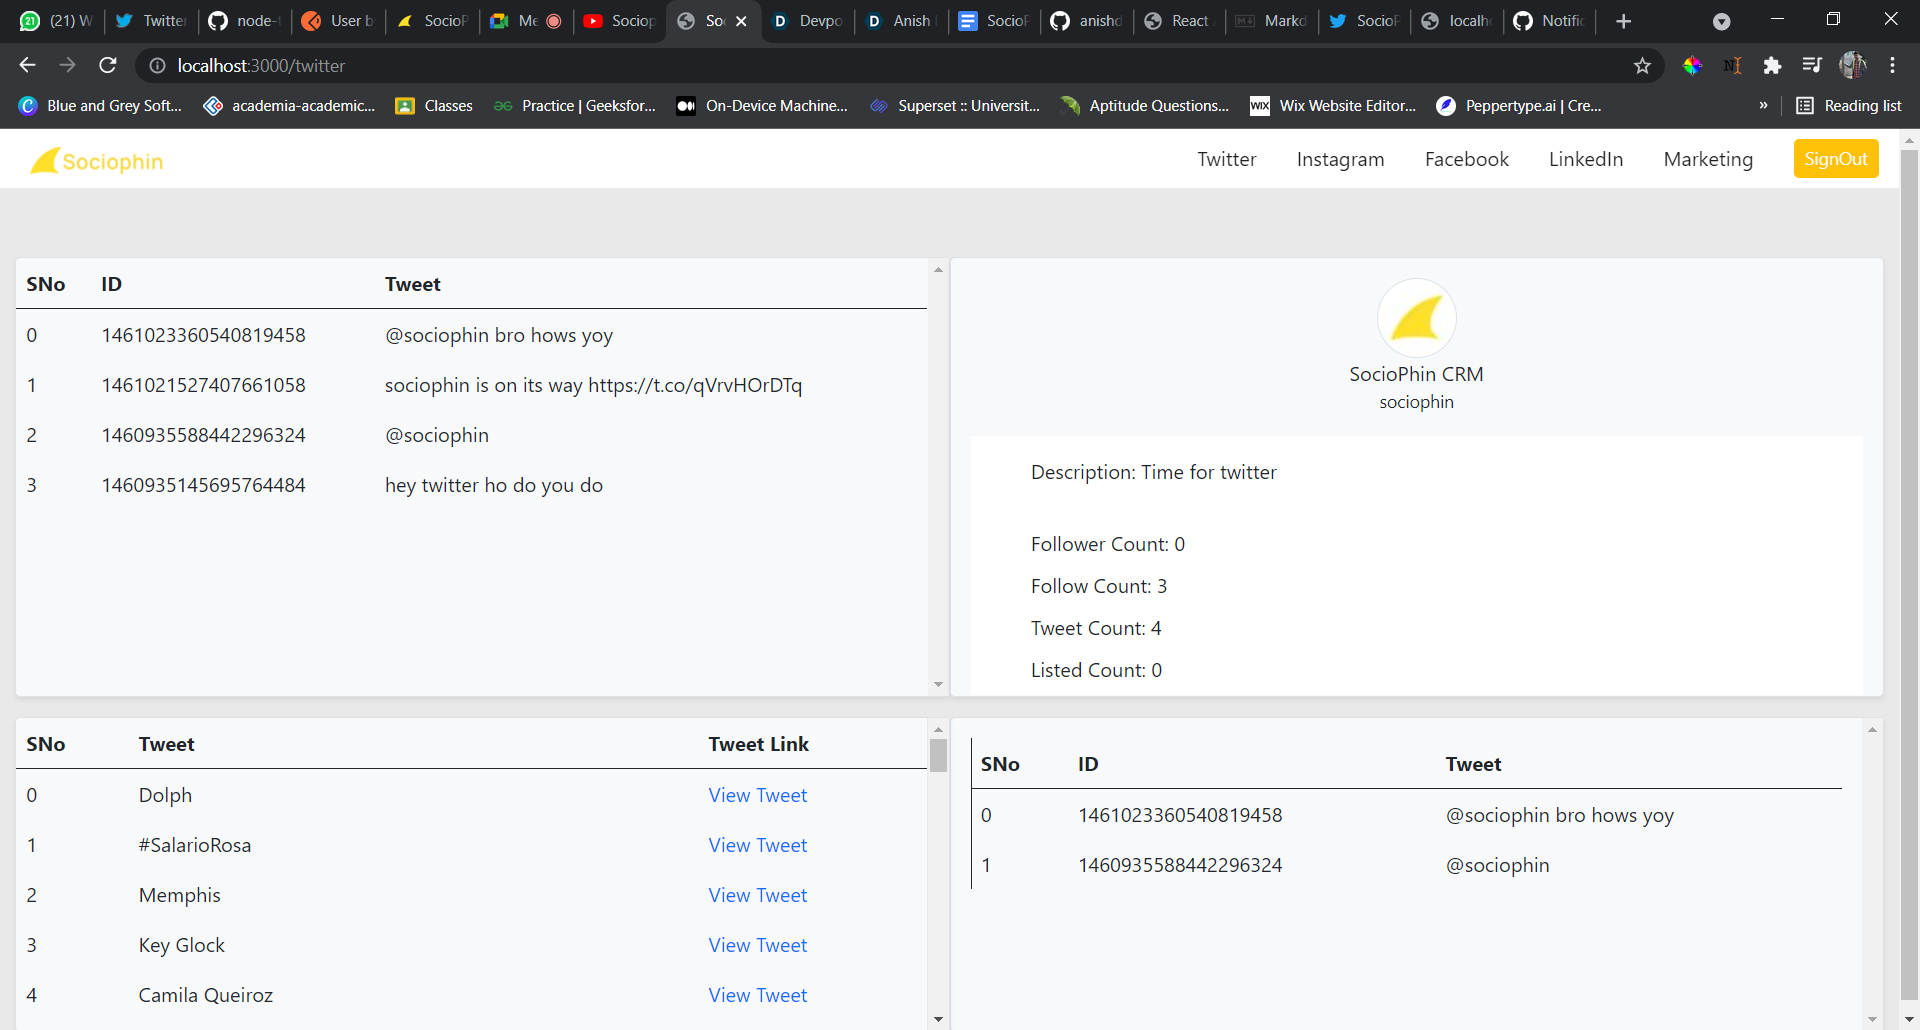This screenshot has height=1030, width=1920.
Task: Open View Tweet link for Dolph
Action: [x=757, y=795]
